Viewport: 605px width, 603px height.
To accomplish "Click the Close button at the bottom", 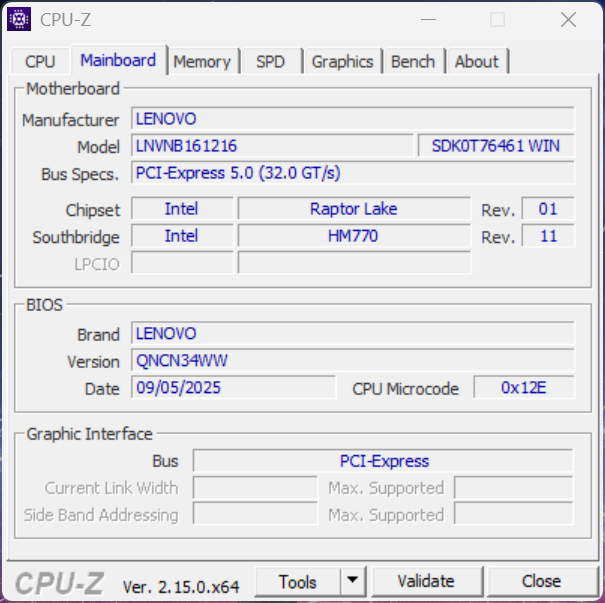I will click(541, 581).
